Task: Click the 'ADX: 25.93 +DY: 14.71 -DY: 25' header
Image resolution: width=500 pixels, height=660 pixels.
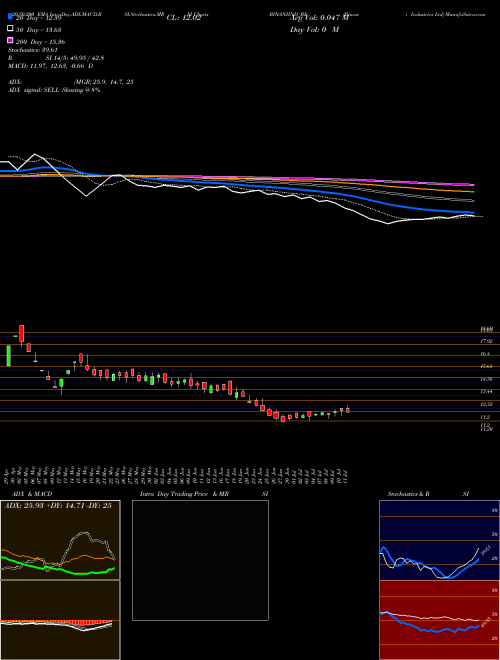Action: [x=58, y=506]
